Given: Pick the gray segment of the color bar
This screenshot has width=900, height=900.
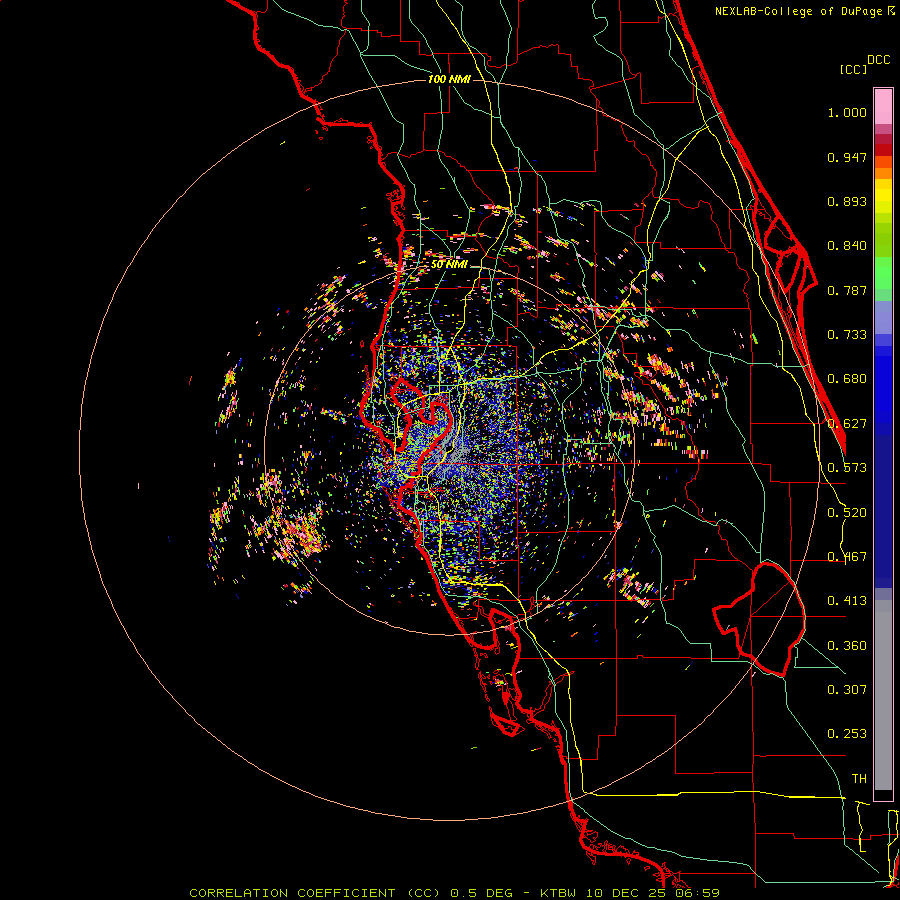Looking at the screenshot, I should point(883,695).
